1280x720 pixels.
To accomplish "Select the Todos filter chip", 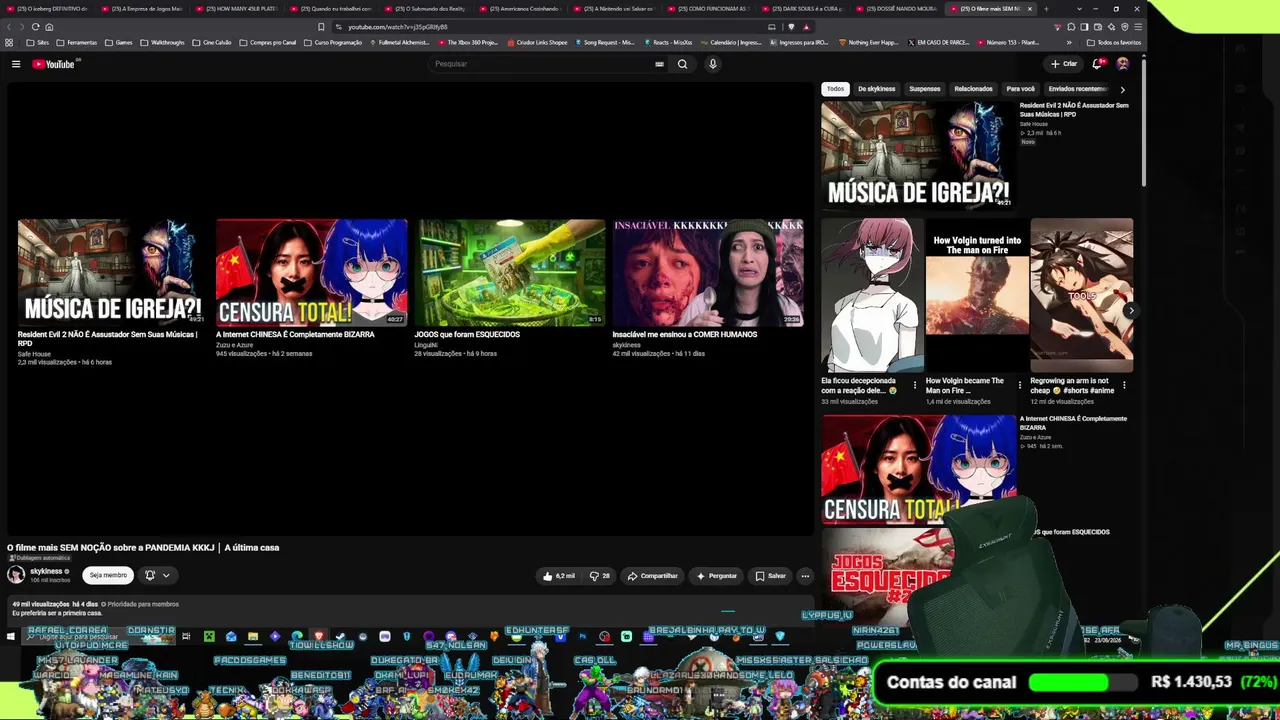I will 835,89.
